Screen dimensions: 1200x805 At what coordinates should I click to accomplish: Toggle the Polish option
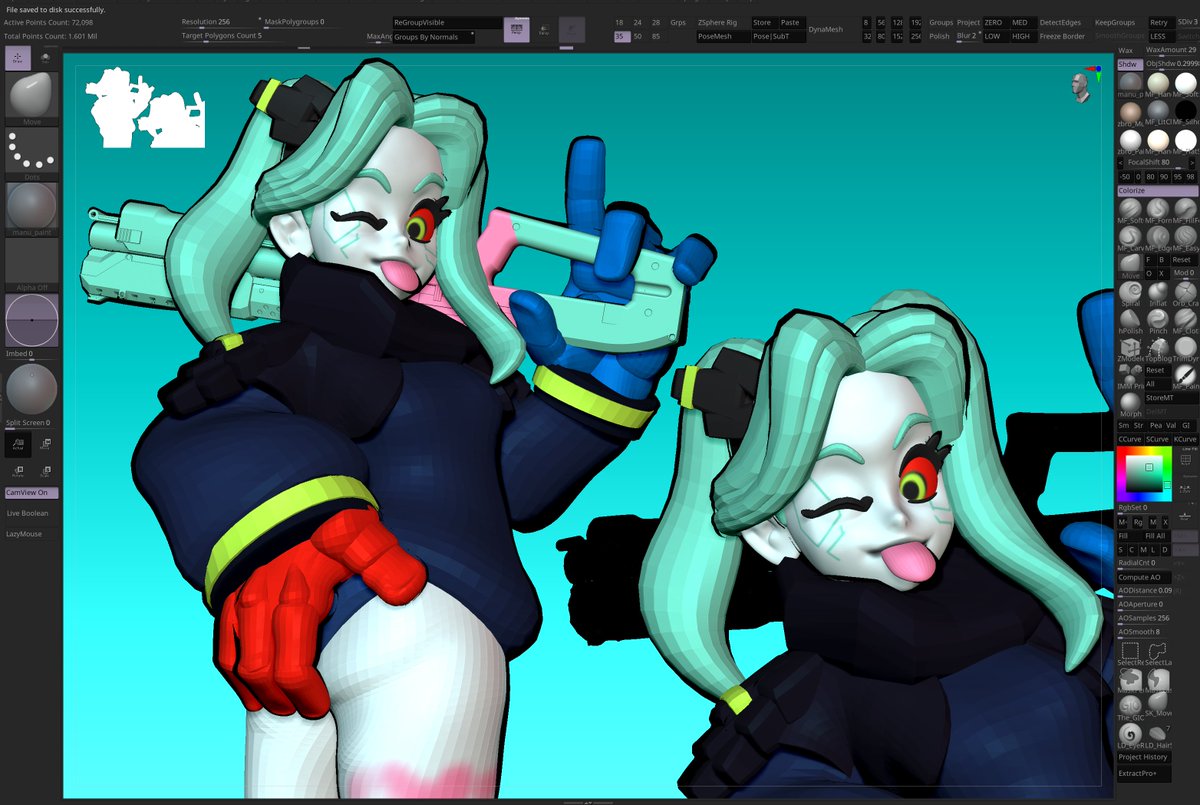(940, 36)
